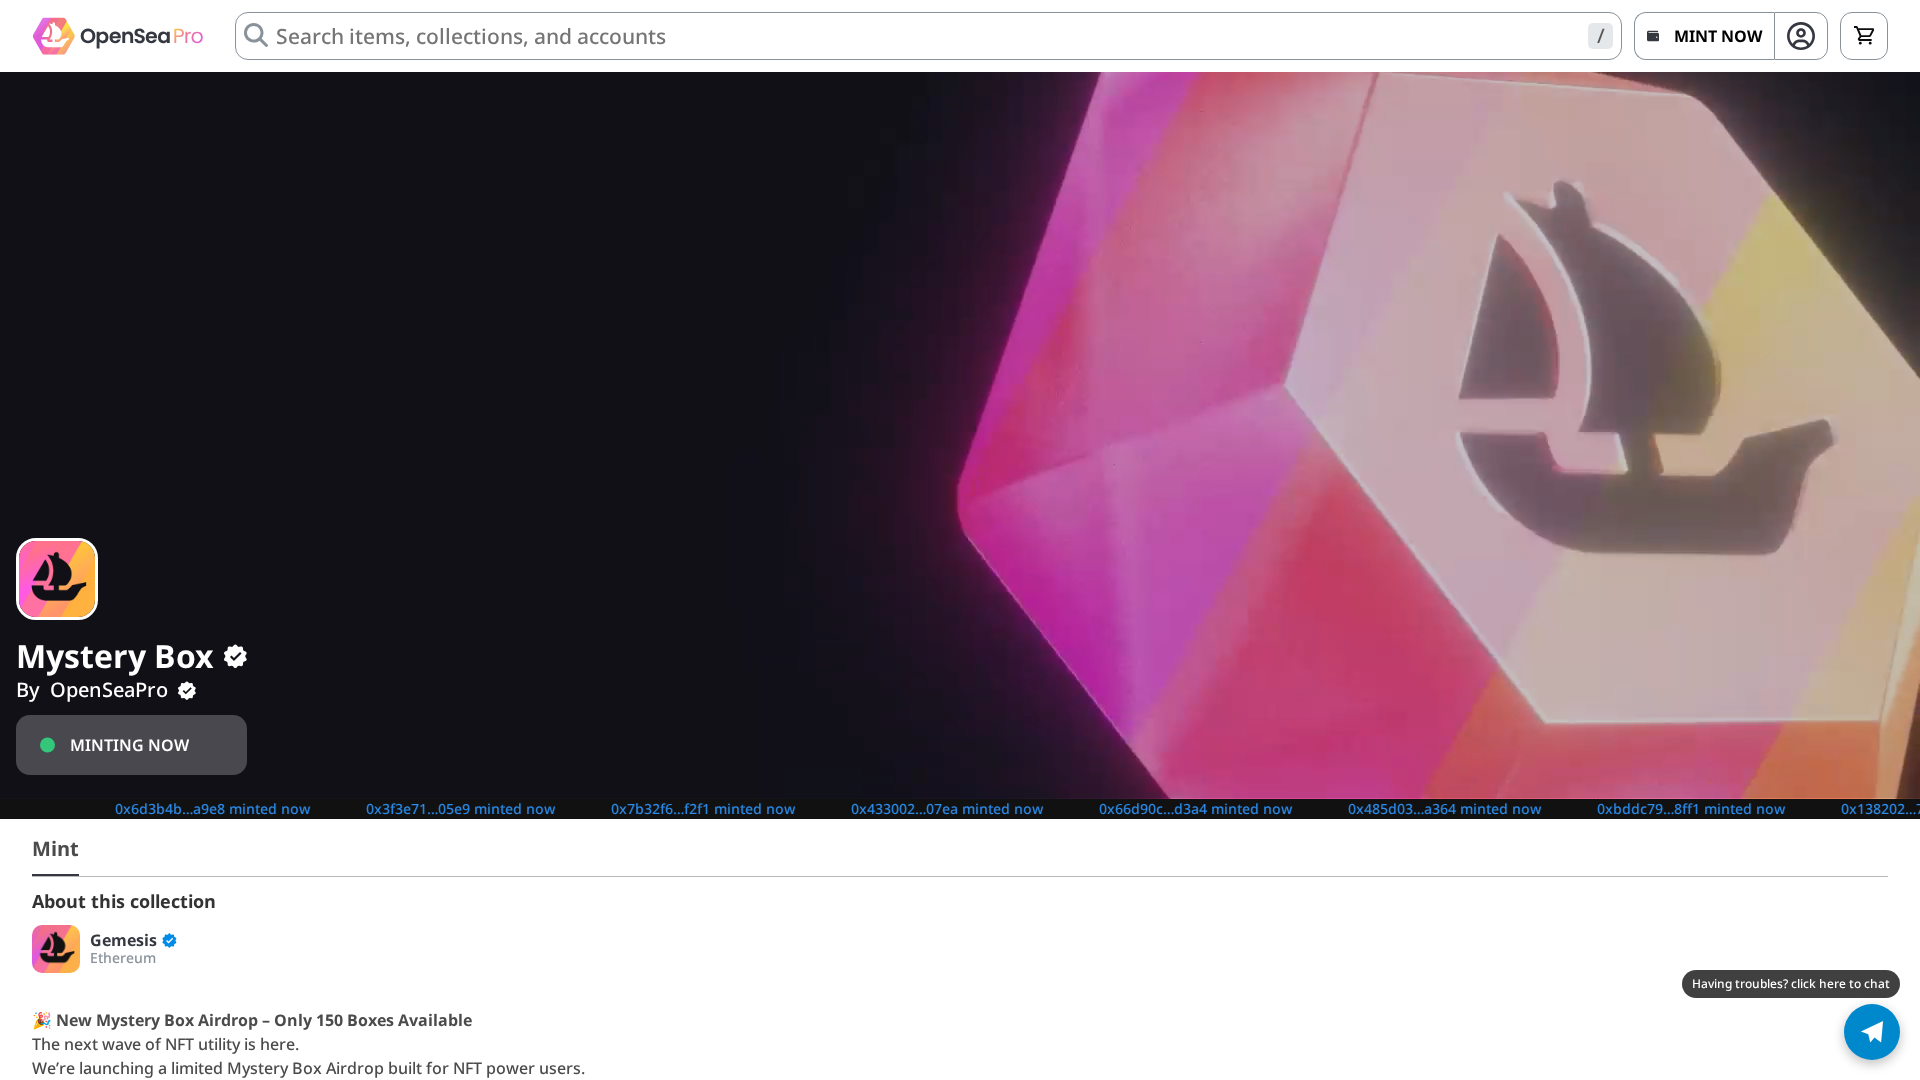Open the 0x6d3b4b...a9e8 minted now link
The height and width of the screenshot is (1080, 1920).
pyautogui.click(x=212, y=809)
